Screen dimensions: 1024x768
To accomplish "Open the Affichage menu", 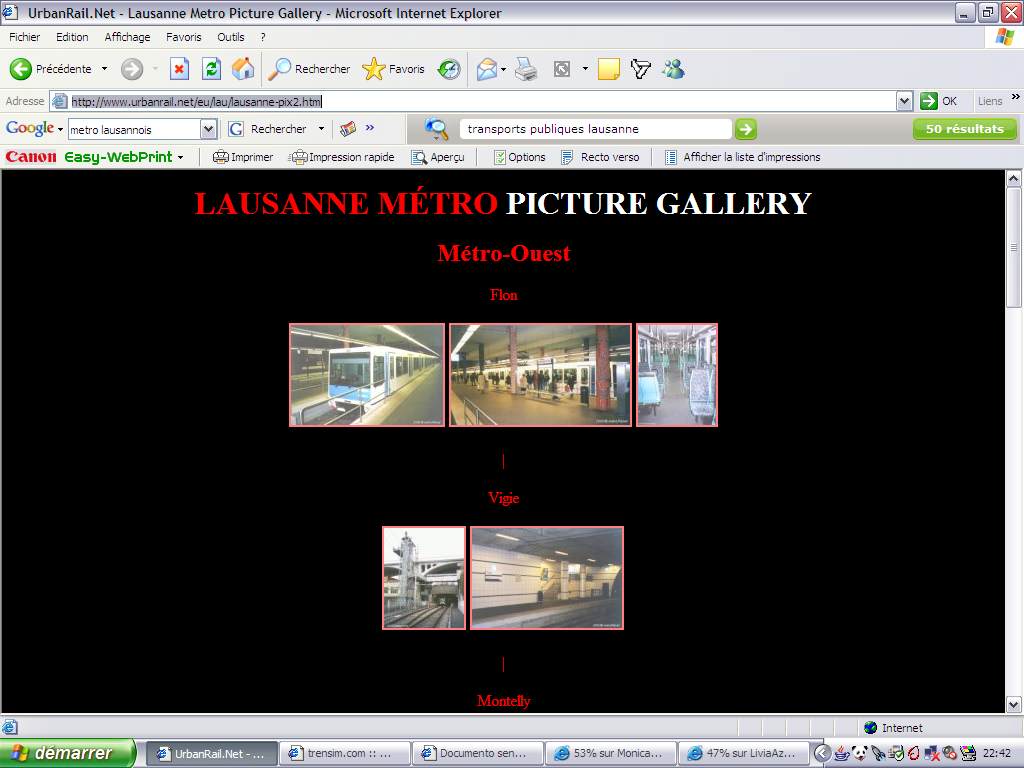I will coord(127,37).
